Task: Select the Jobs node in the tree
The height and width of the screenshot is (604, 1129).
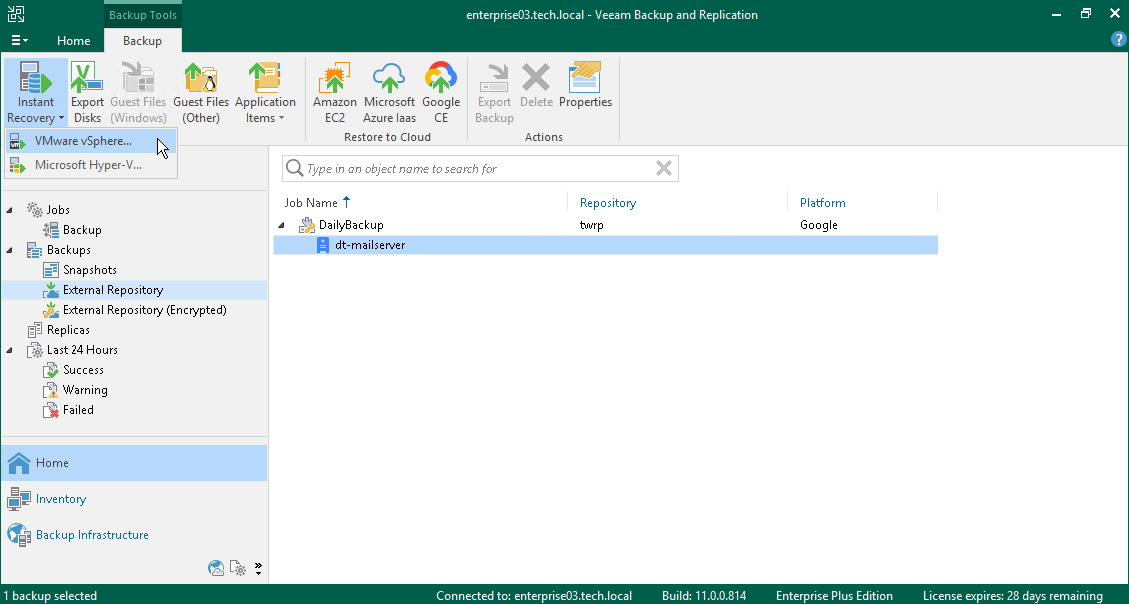Action: click(58, 210)
